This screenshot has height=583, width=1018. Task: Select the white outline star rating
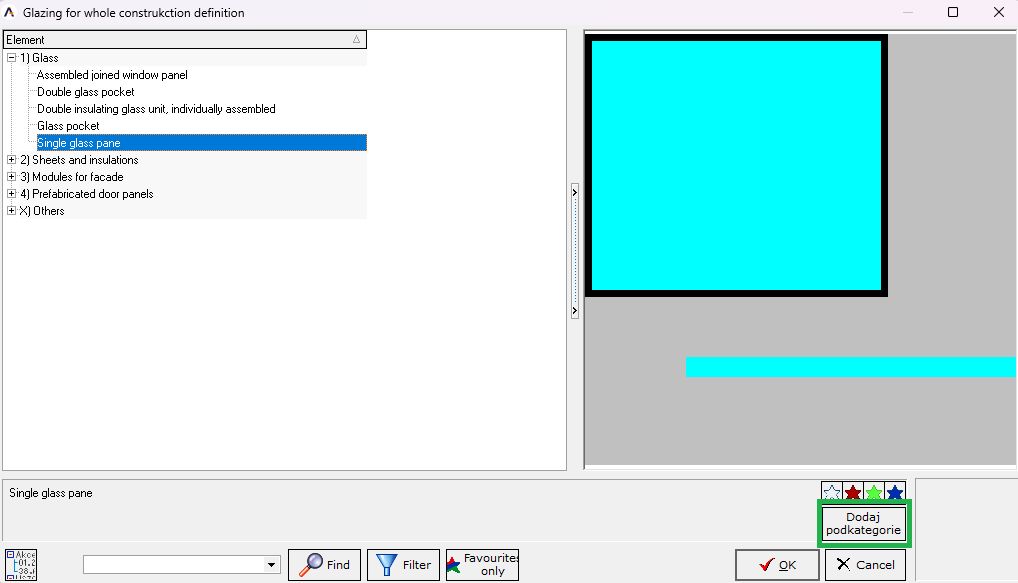pos(831,491)
